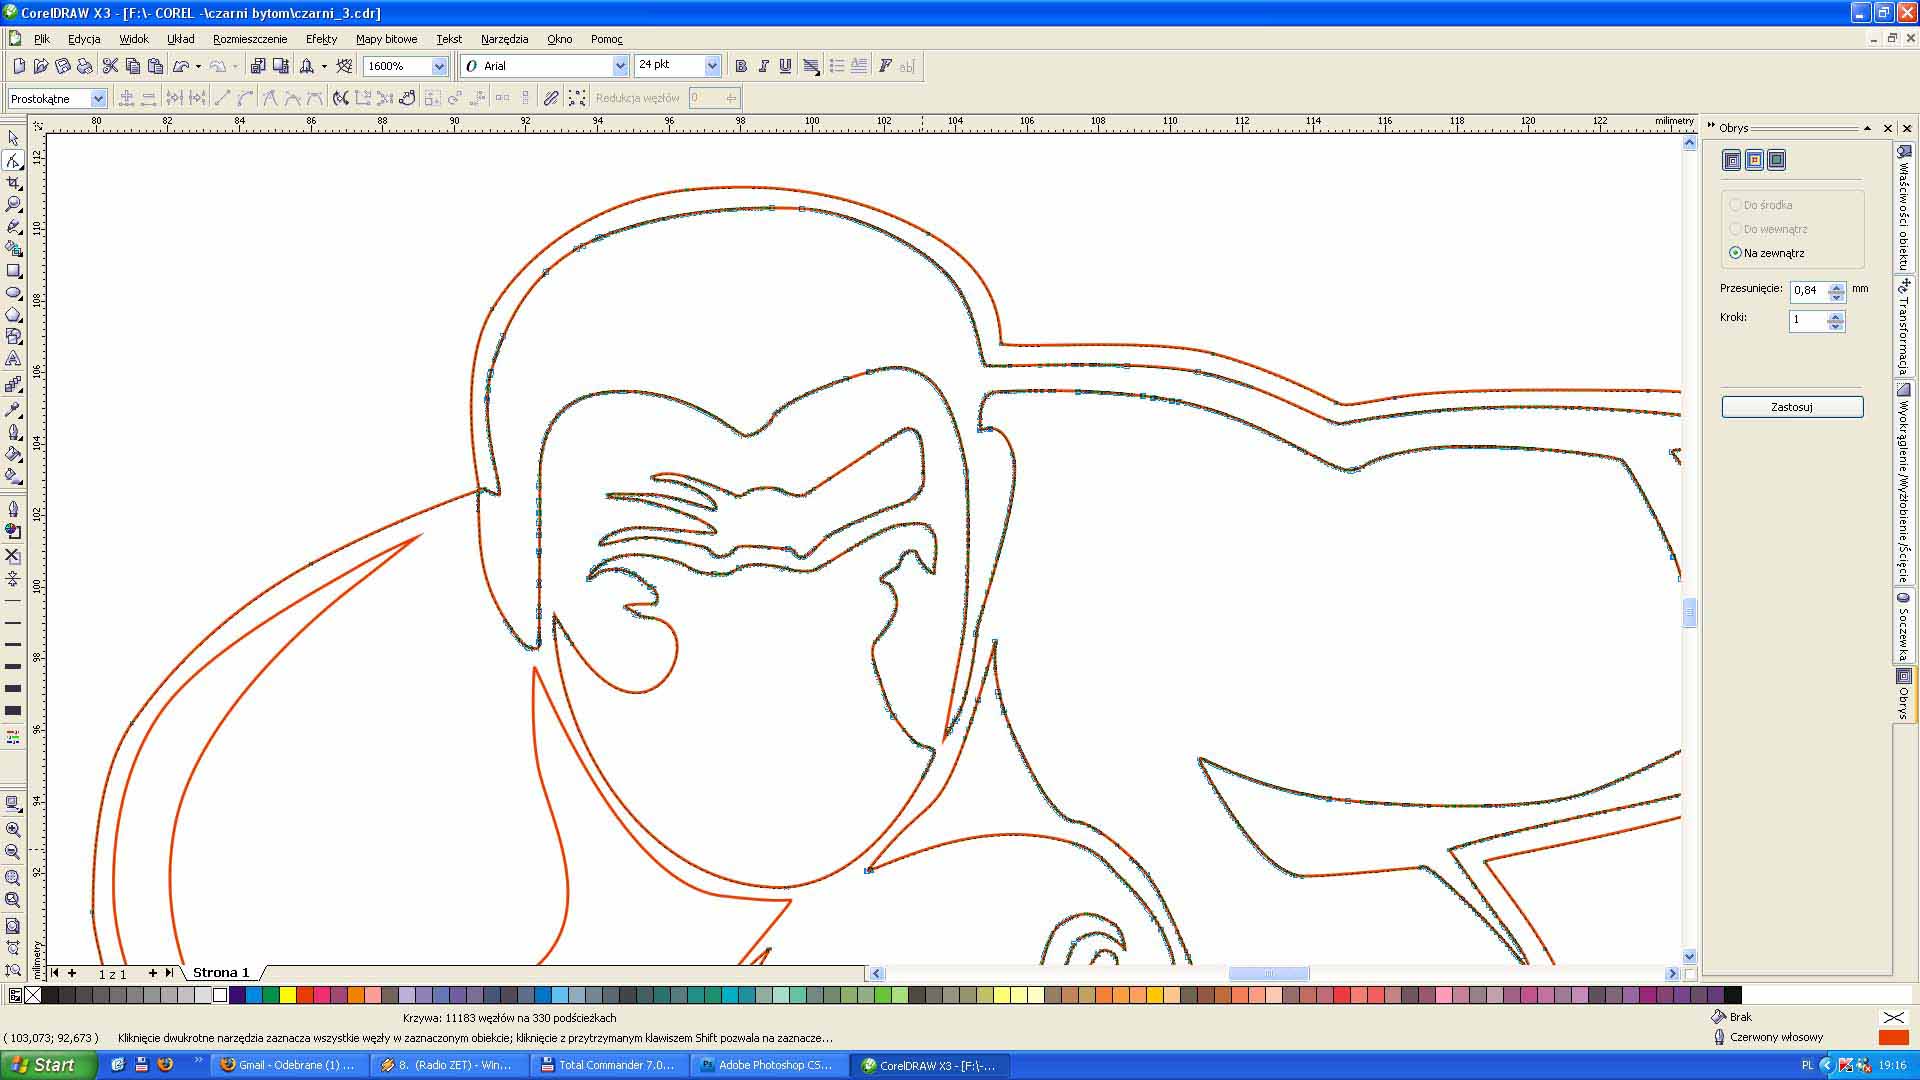Viewport: 1920px width, 1080px height.
Task: Open the zoom level 1600% dropdown
Action: [438, 66]
